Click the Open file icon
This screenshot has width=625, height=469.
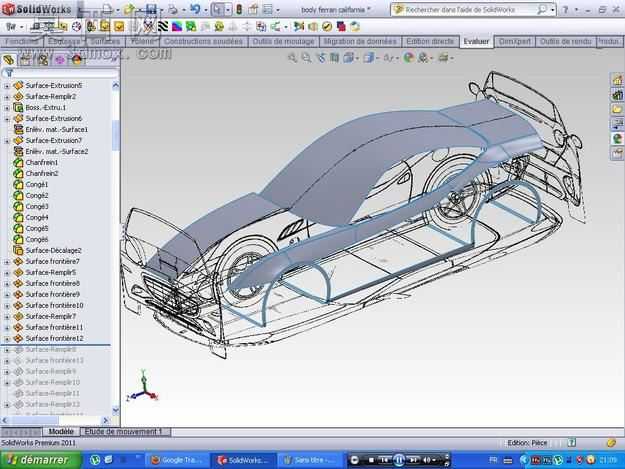coord(129,8)
